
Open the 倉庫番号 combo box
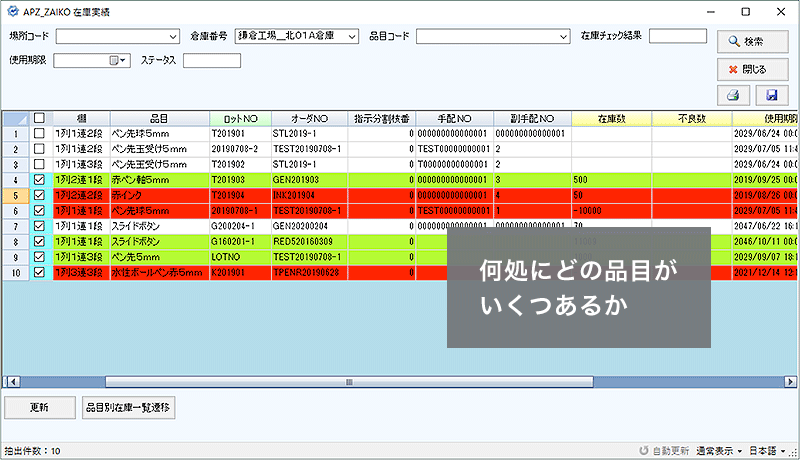click(350, 37)
